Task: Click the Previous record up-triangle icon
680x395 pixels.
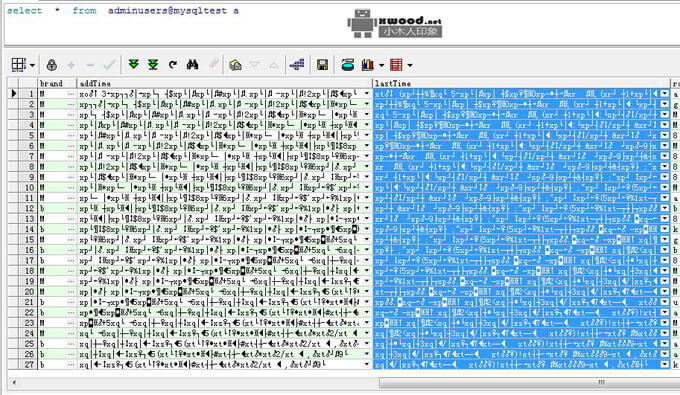Action: click(x=273, y=65)
